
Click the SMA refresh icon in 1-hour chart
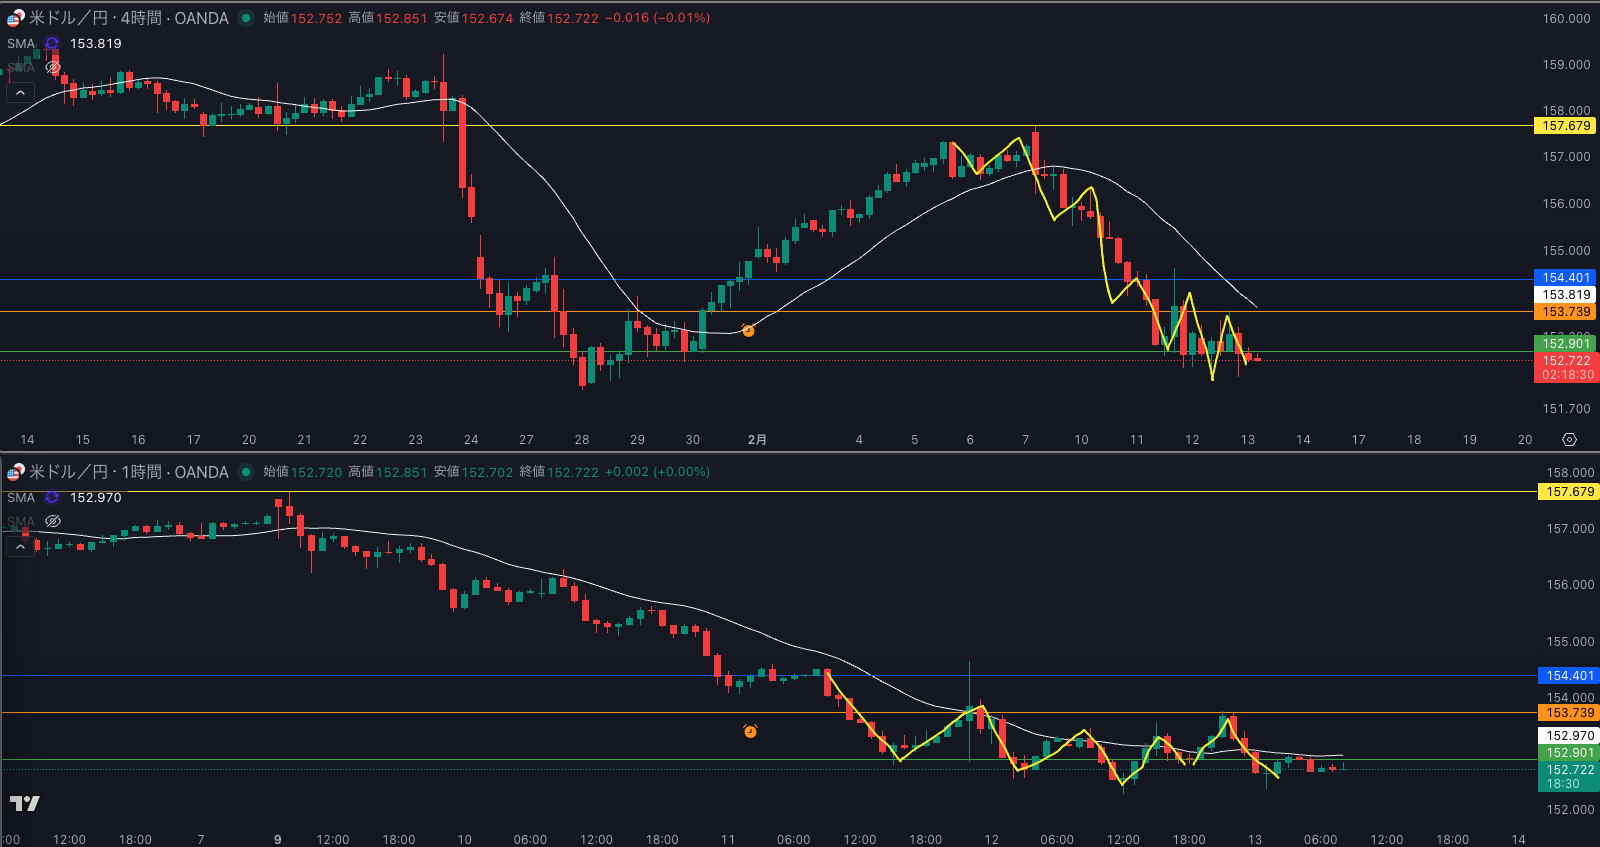pos(52,498)
